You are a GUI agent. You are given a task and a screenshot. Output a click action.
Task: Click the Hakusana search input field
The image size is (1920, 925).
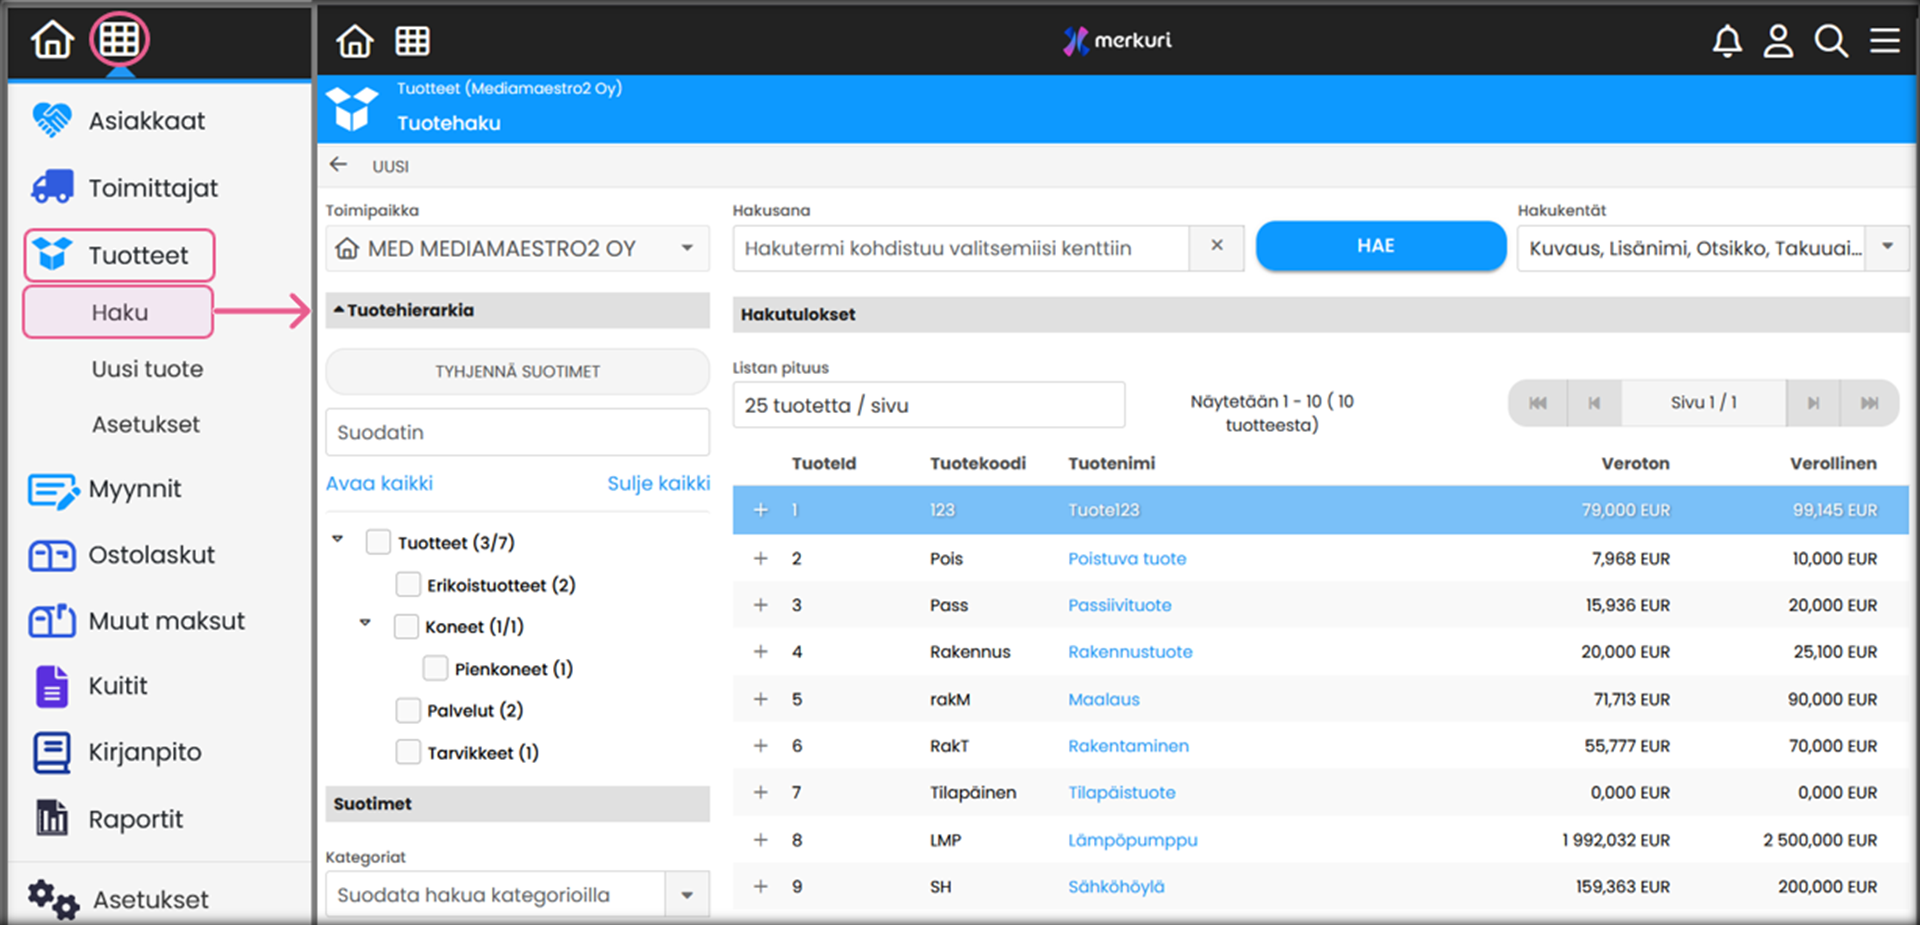[x=960, y=248]
